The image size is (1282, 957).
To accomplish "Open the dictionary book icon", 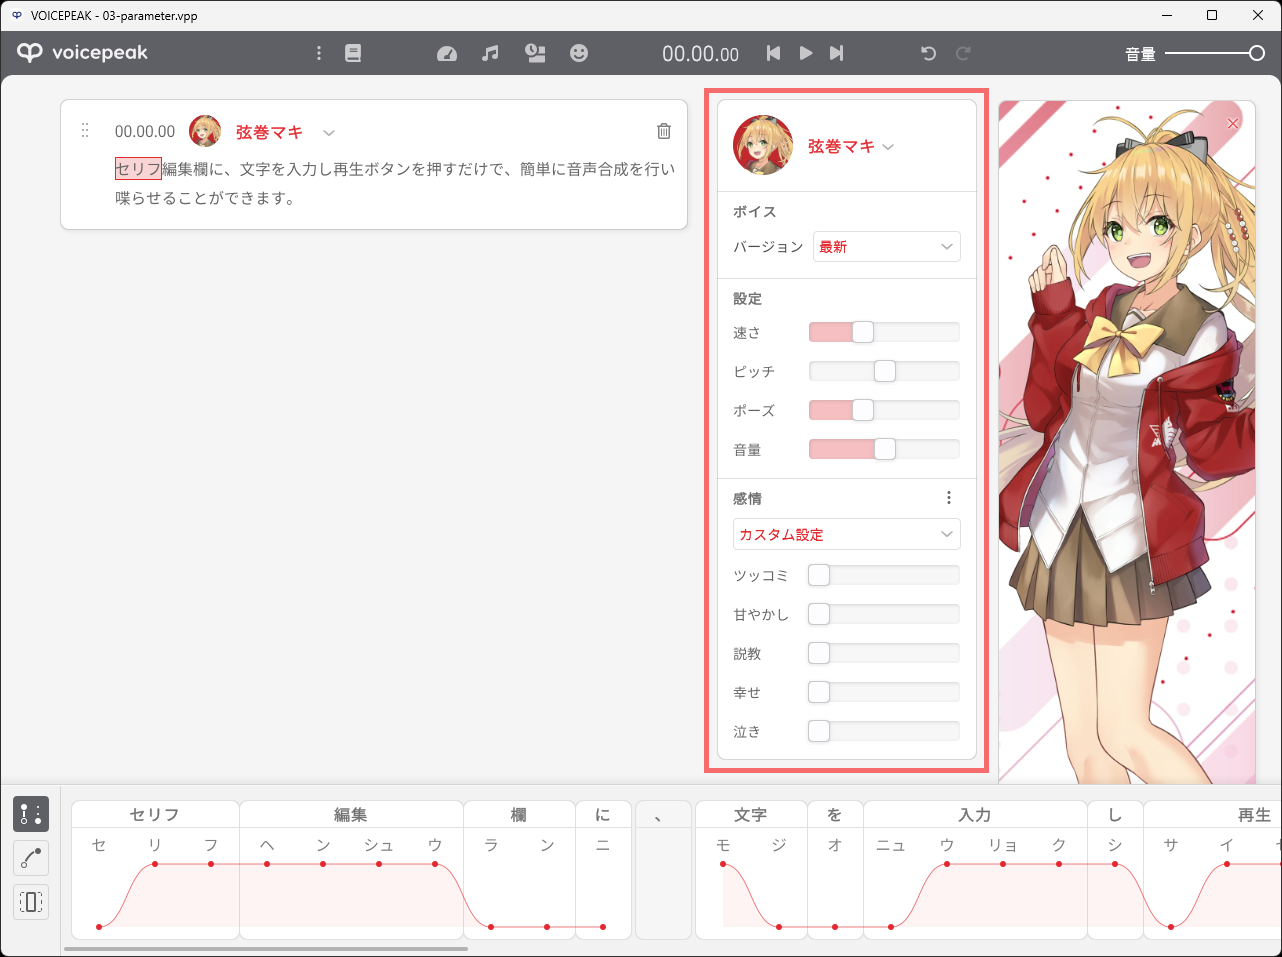I will tap(353, 53).
